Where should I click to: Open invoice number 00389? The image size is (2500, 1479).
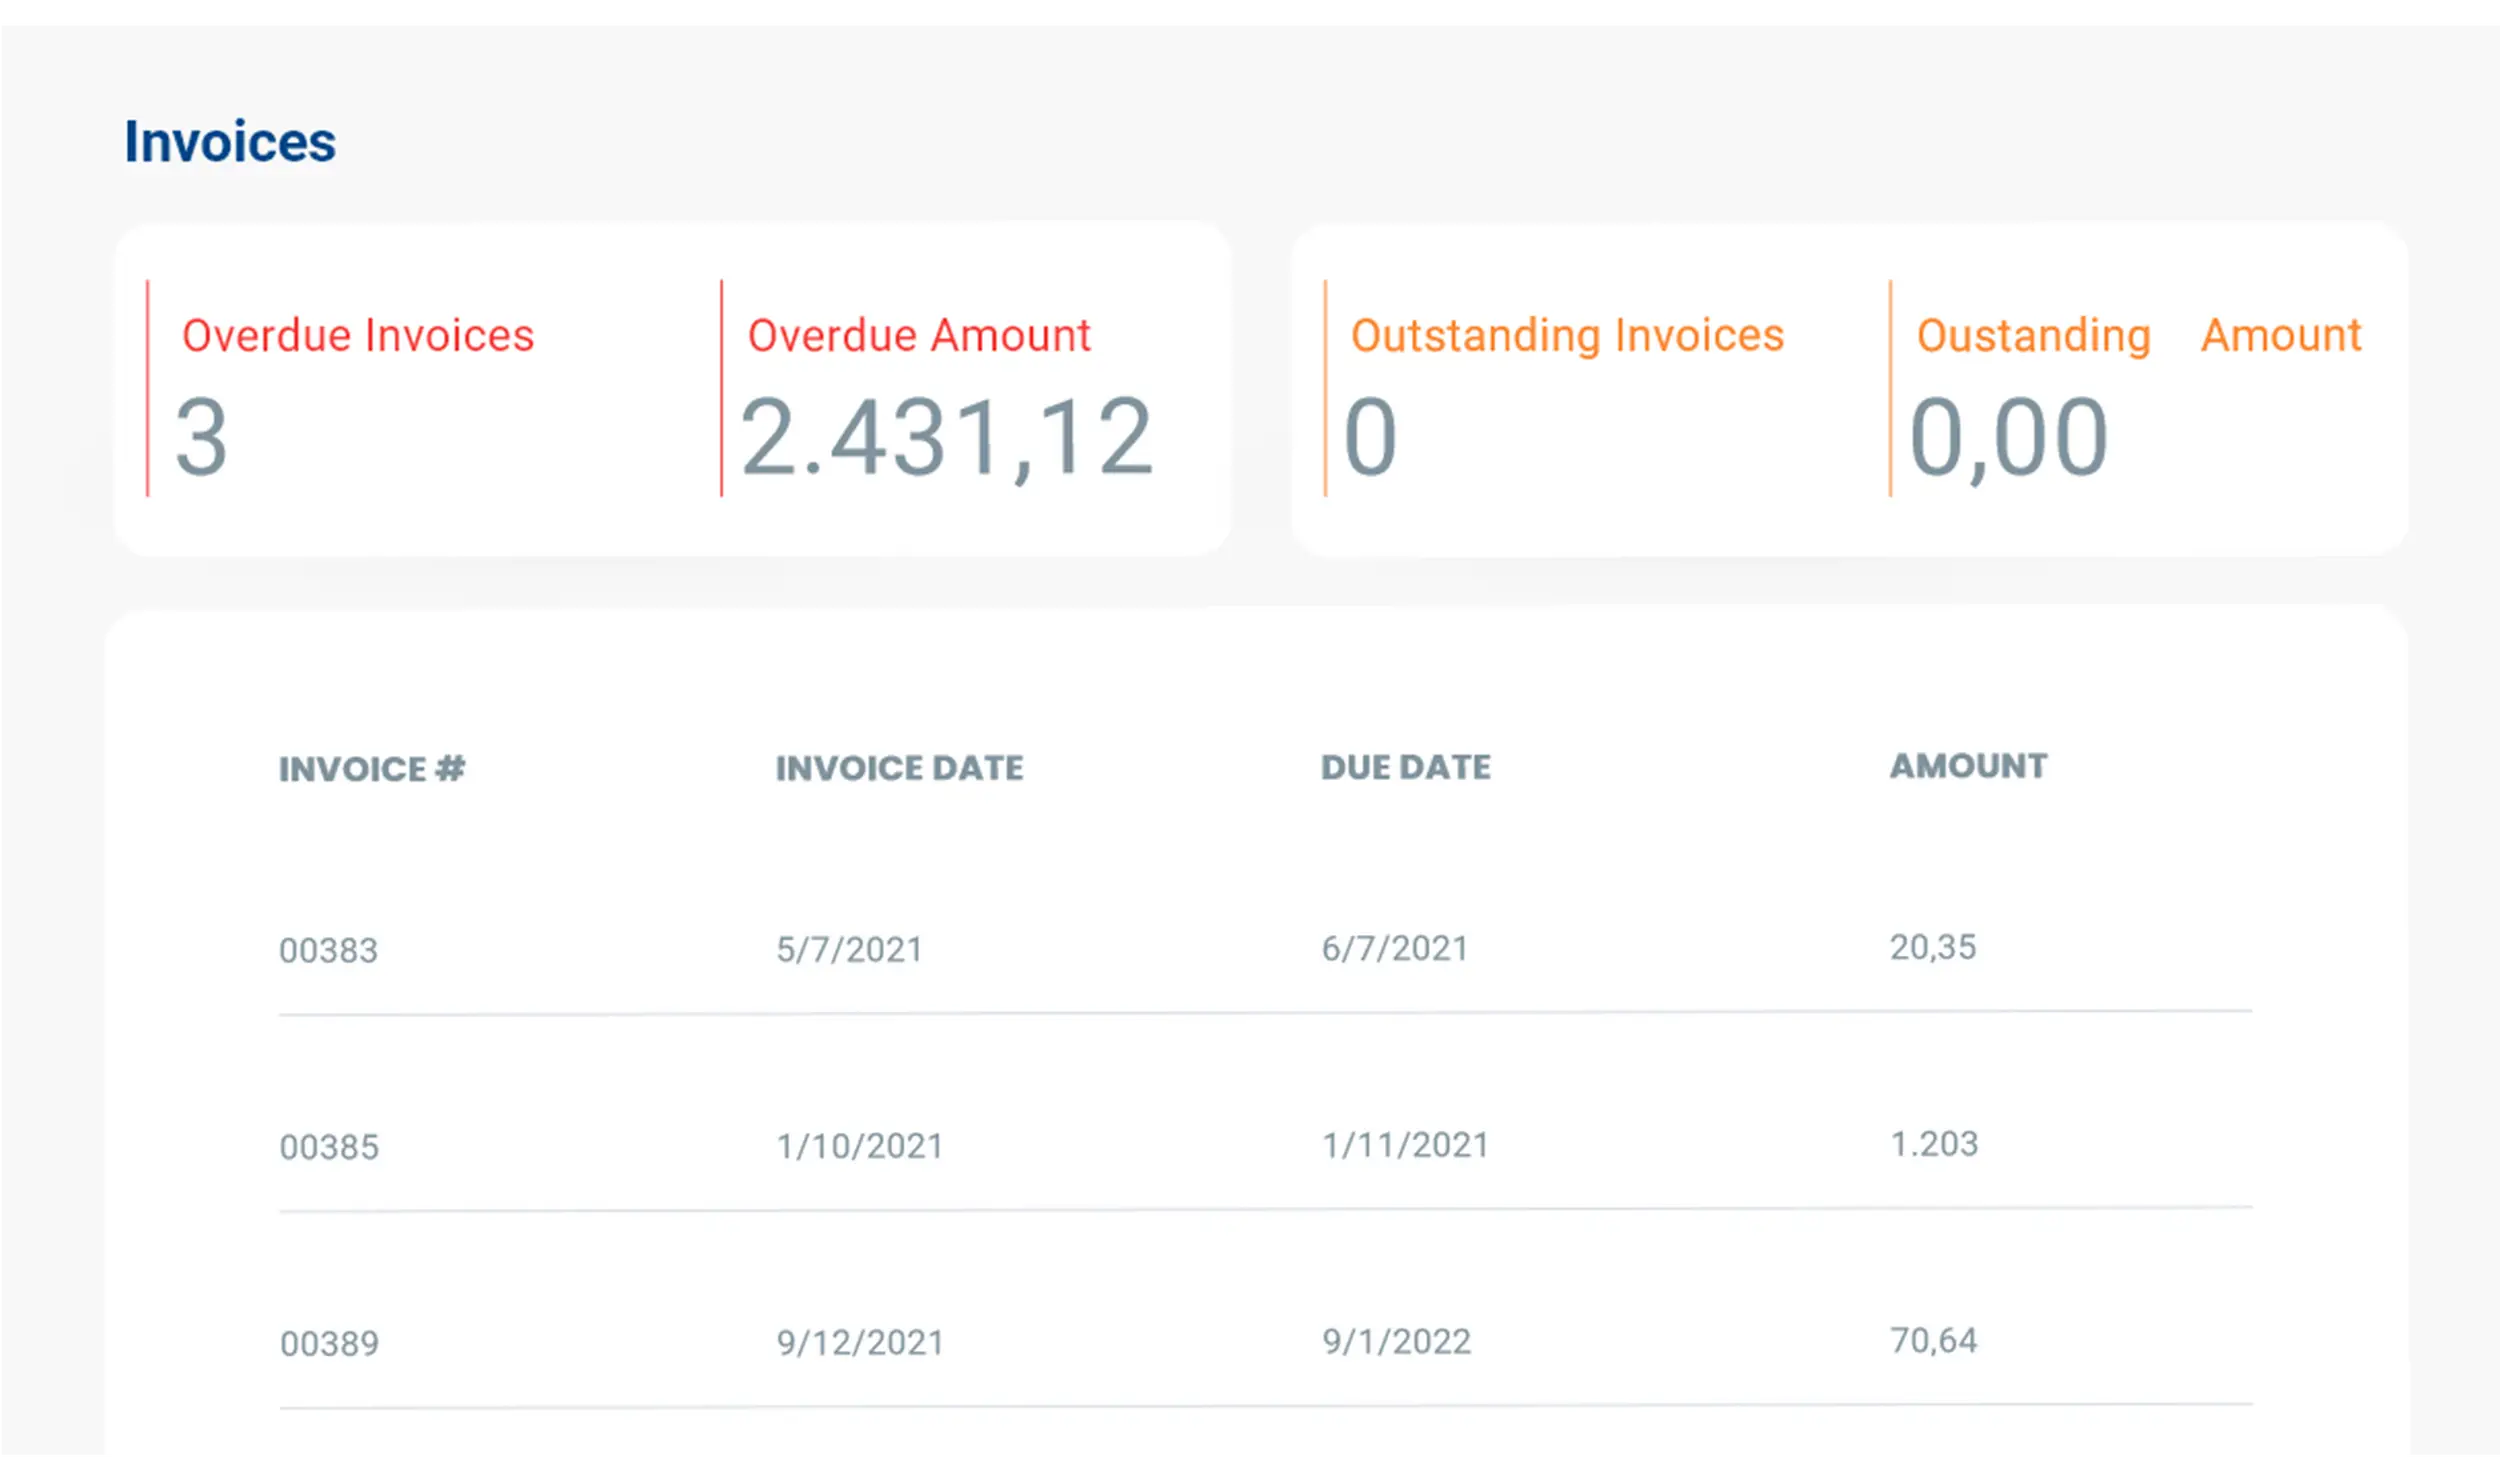click(329, 1343)
